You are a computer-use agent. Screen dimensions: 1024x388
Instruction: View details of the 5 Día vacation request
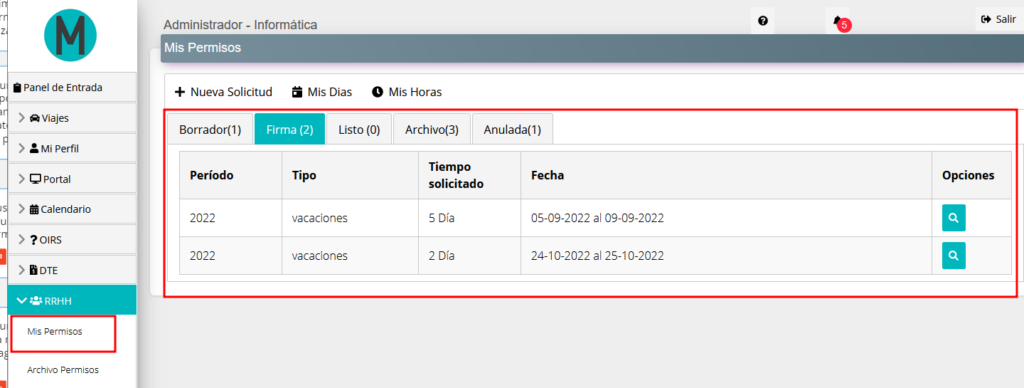click(x=953, y=218)
